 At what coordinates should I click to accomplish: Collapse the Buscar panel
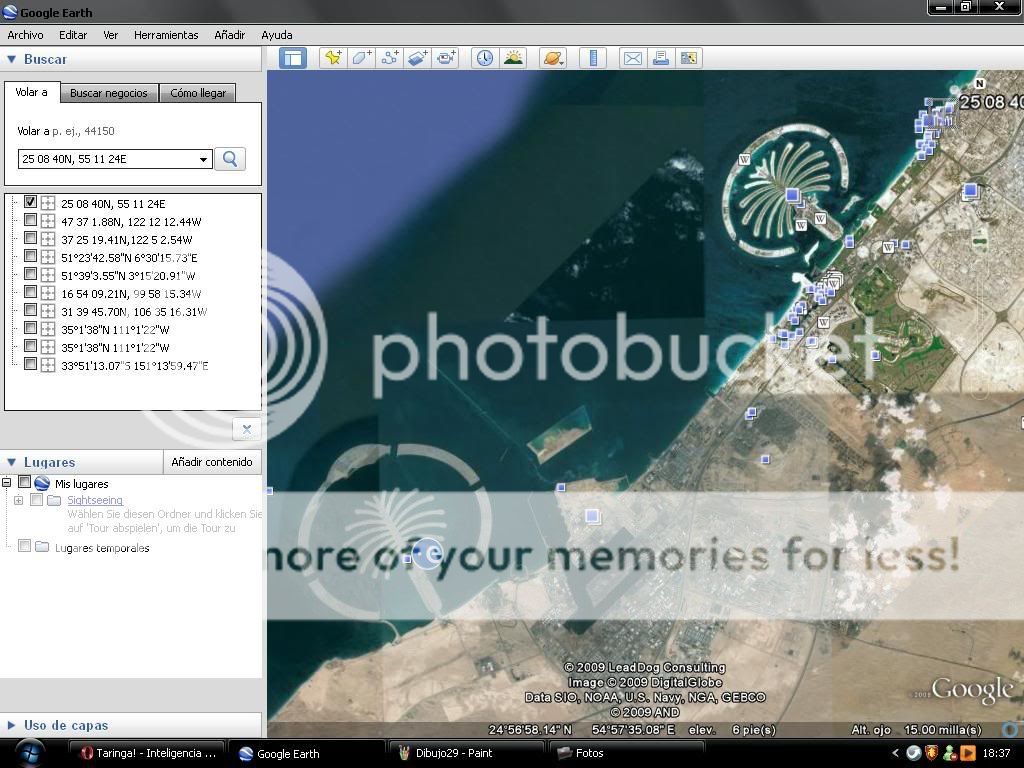click(x=11, y=59)
